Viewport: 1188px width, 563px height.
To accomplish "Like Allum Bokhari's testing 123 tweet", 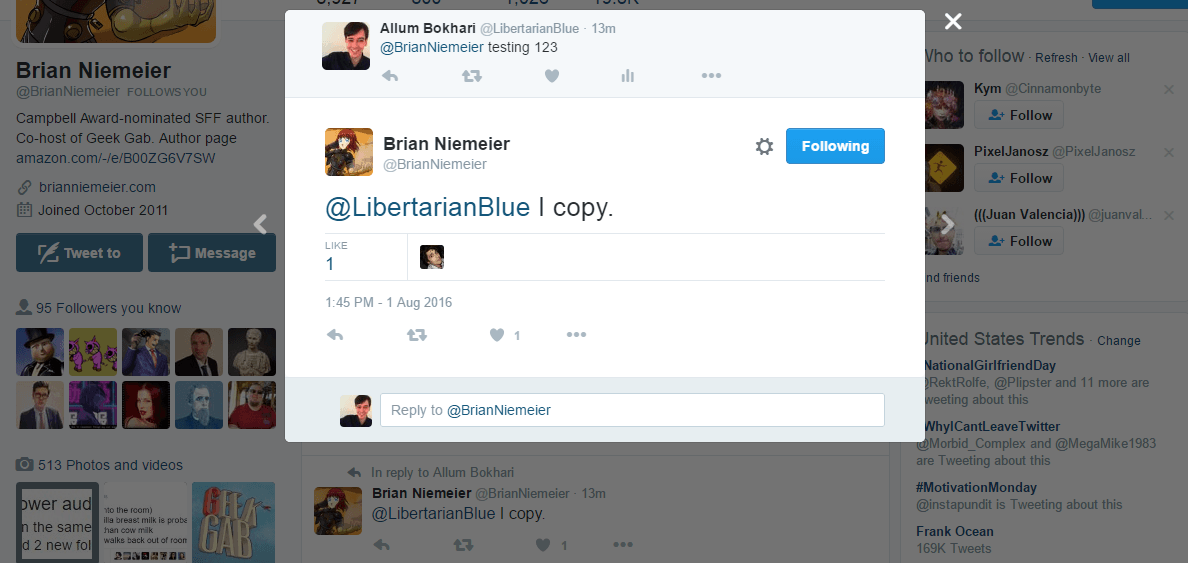I will (x=552, y=76).
